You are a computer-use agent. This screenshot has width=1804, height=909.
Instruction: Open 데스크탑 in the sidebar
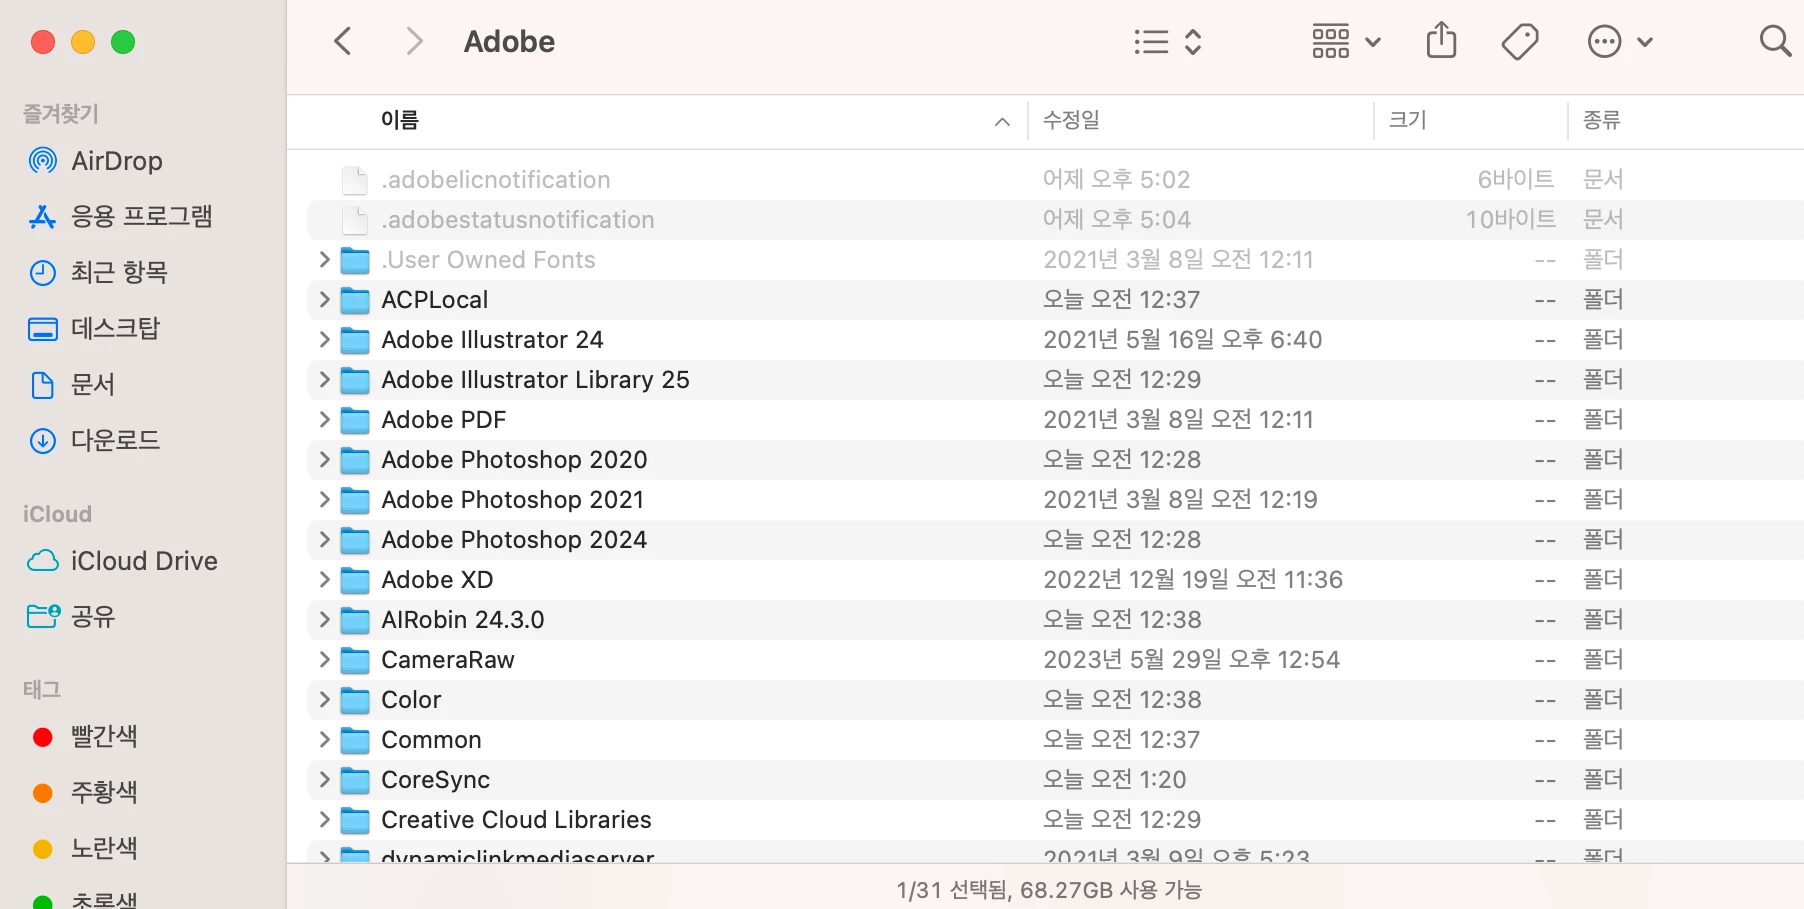tap(94, 329)
